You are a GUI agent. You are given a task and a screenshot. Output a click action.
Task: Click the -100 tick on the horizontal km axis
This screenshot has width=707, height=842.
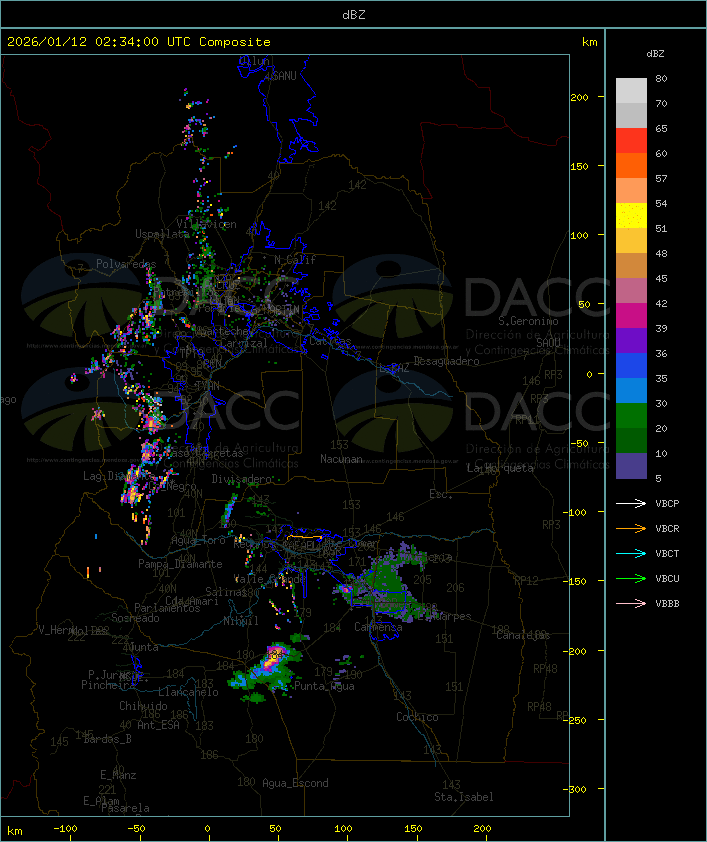point(65,829)
